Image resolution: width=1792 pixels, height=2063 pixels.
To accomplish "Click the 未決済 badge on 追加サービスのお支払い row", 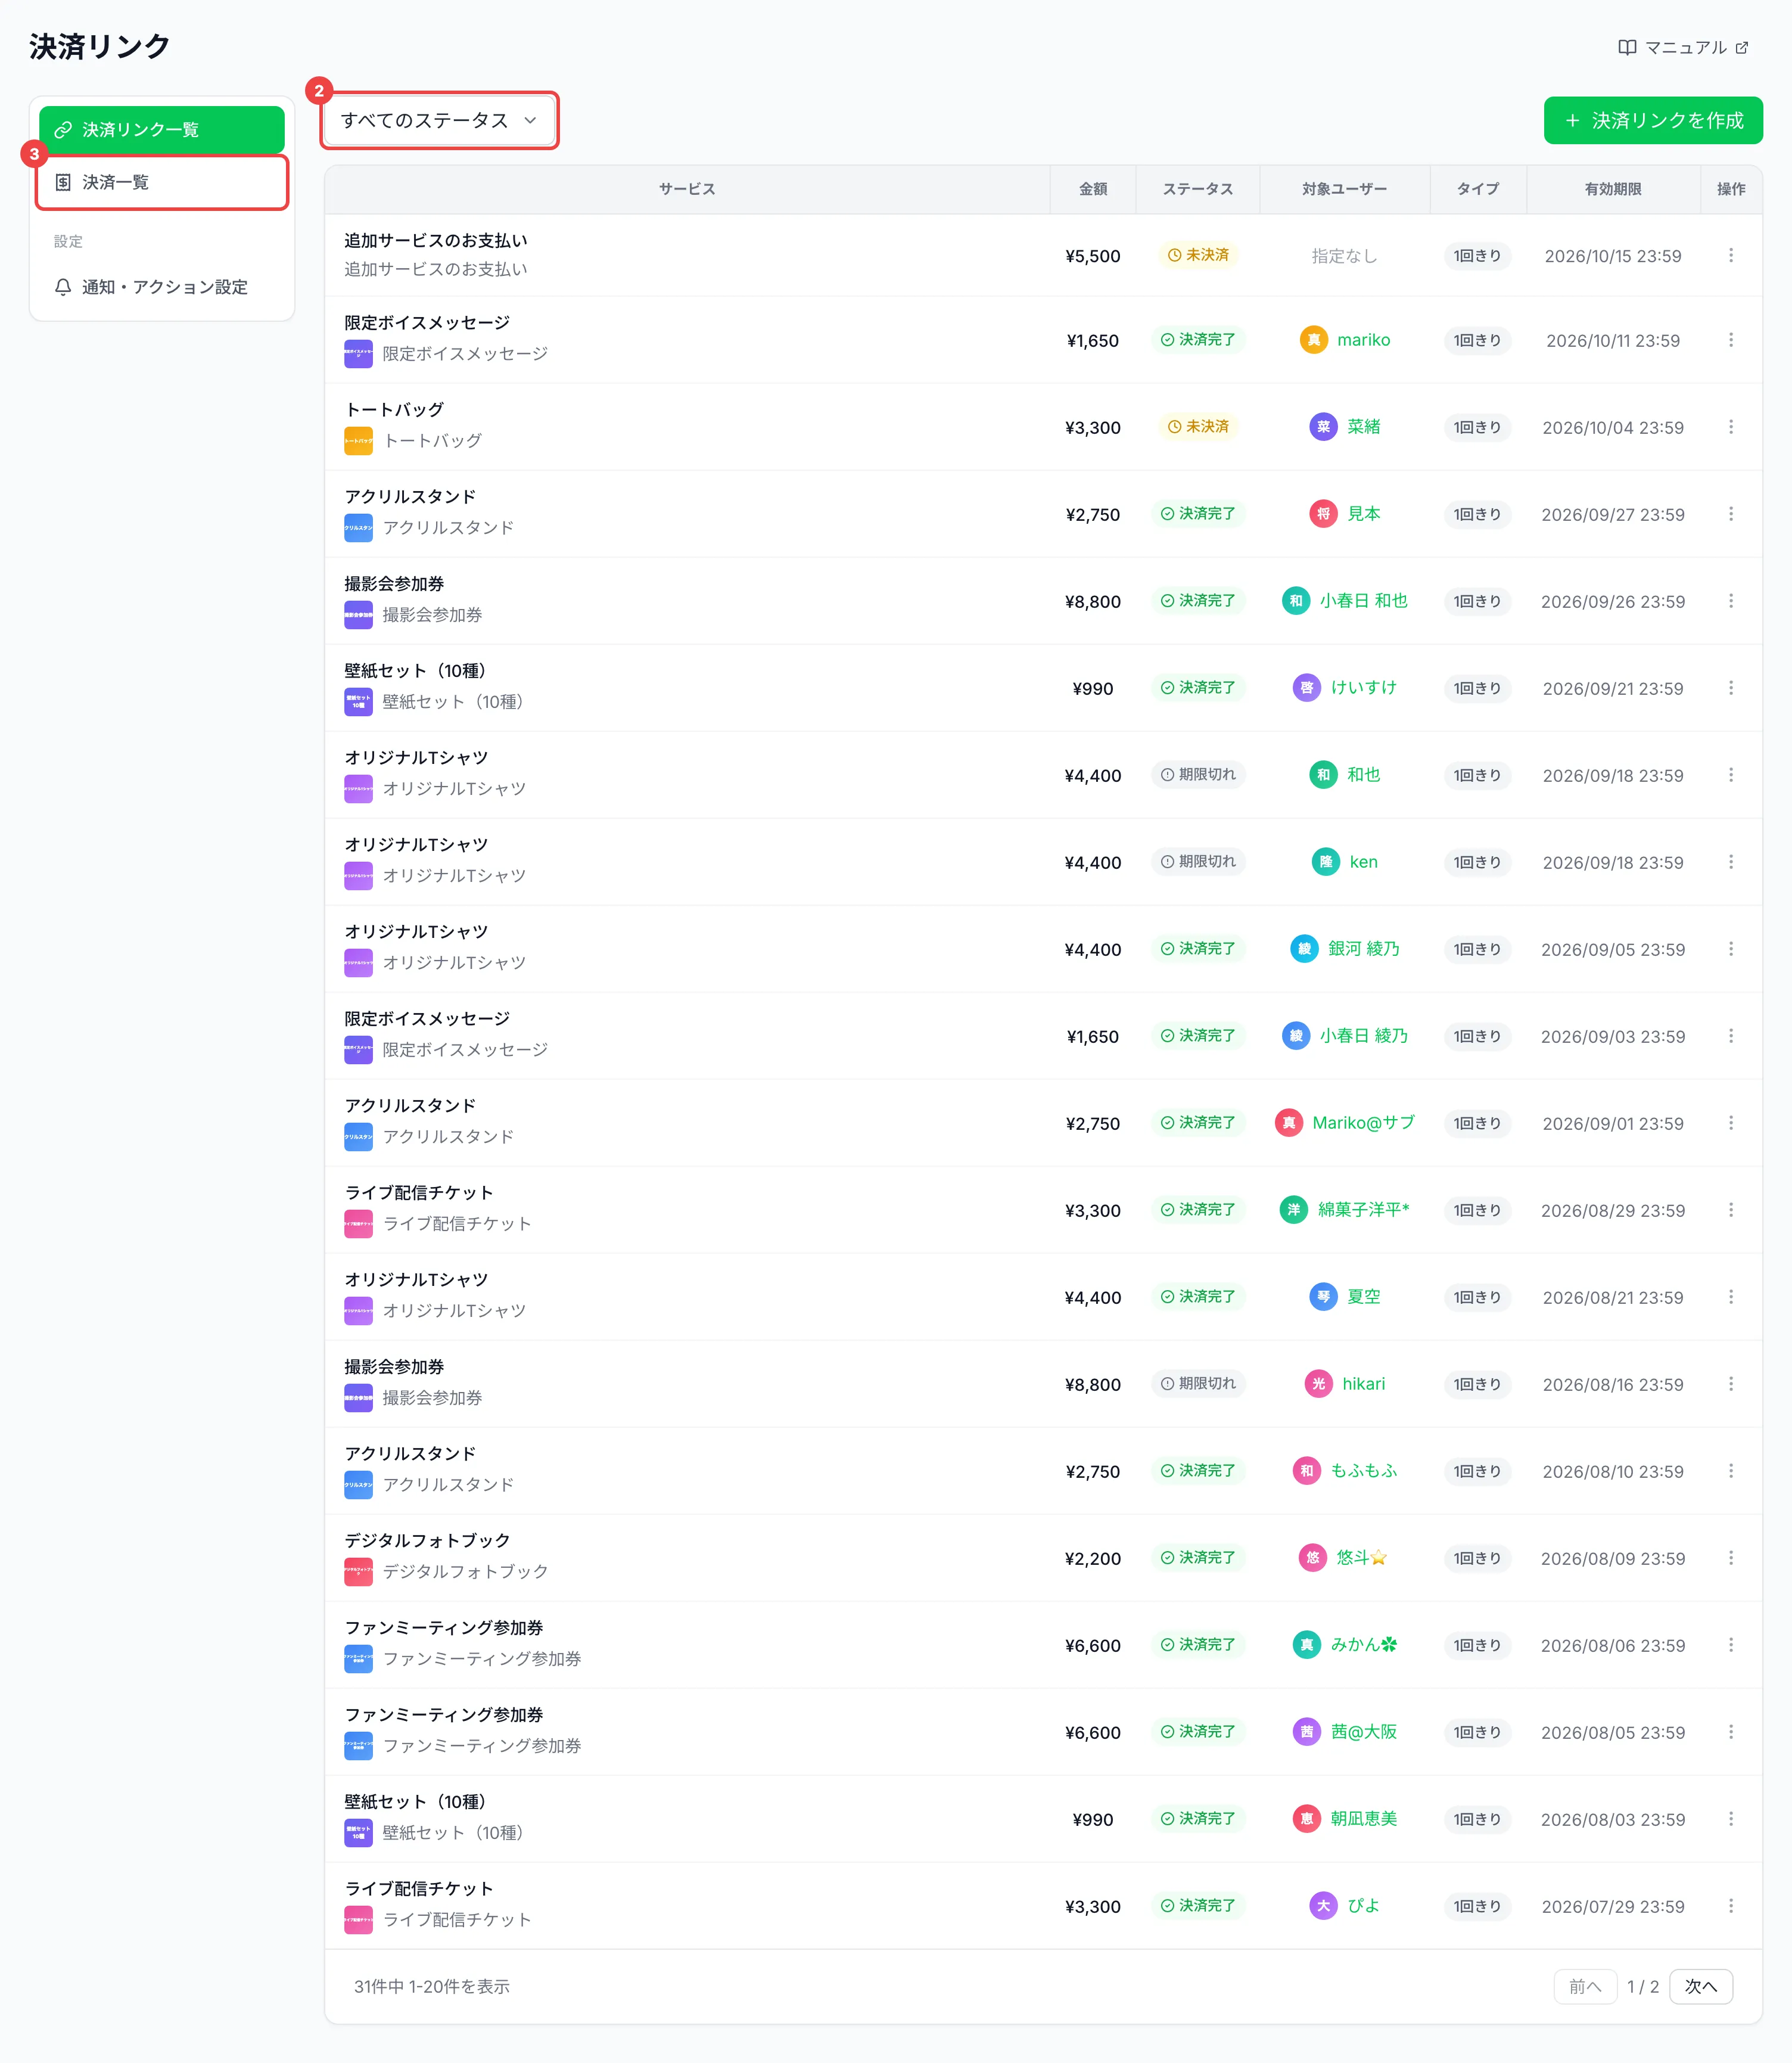I will 1198,255.
